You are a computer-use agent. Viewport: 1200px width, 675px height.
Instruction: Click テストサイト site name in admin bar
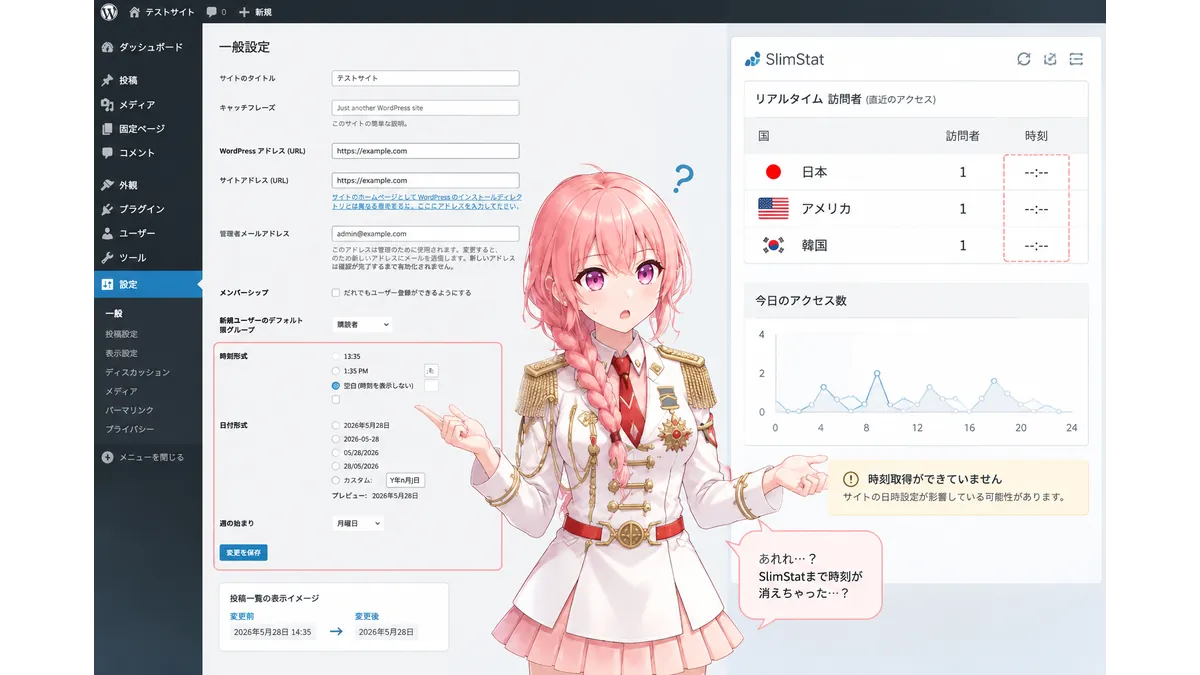[x=170, y=12]
